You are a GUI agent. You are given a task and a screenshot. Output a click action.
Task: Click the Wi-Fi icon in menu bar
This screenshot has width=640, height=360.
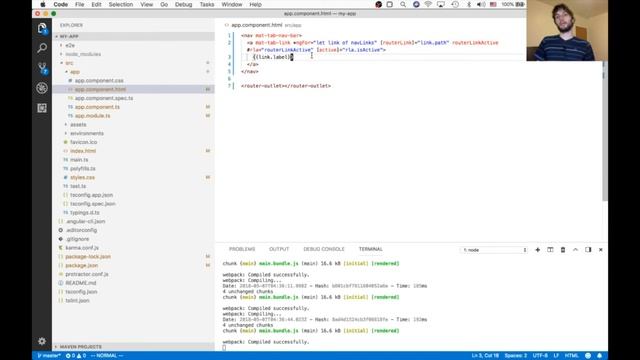(428, 4)
